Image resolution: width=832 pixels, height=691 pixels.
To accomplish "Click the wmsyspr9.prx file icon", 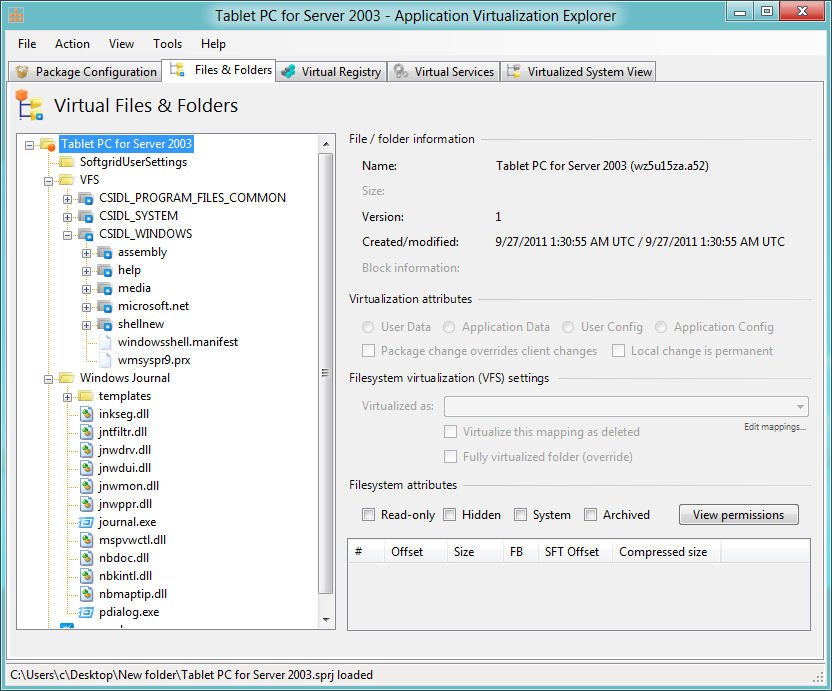I will click(105, 360).
